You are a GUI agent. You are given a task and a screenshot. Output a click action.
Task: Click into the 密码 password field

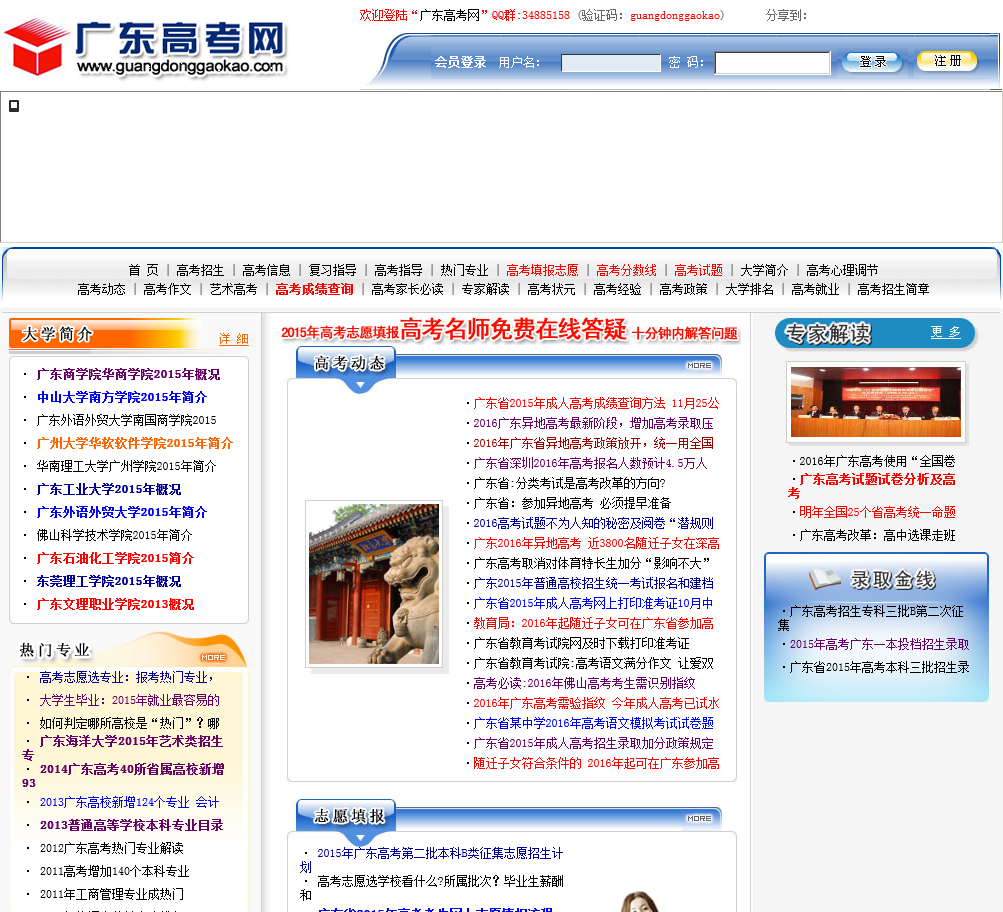pos(772,63)
